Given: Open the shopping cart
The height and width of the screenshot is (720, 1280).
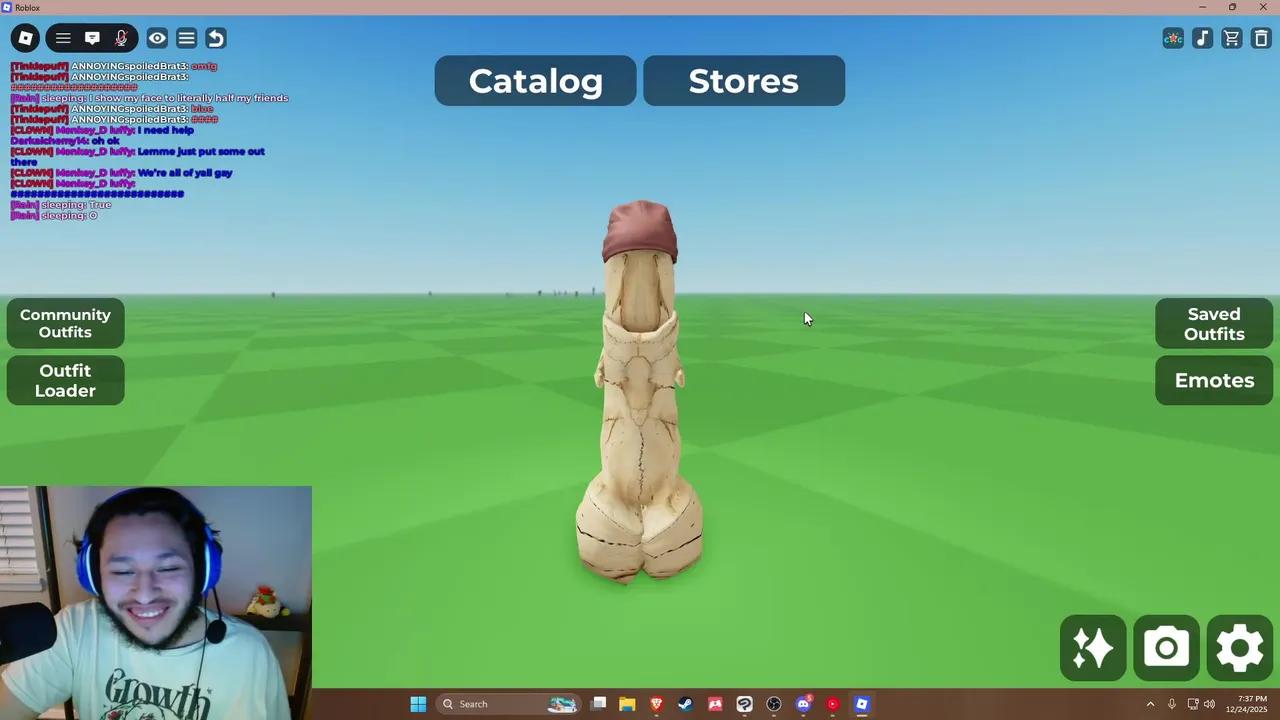Looking at the screenshot, I should (1232, 38).
